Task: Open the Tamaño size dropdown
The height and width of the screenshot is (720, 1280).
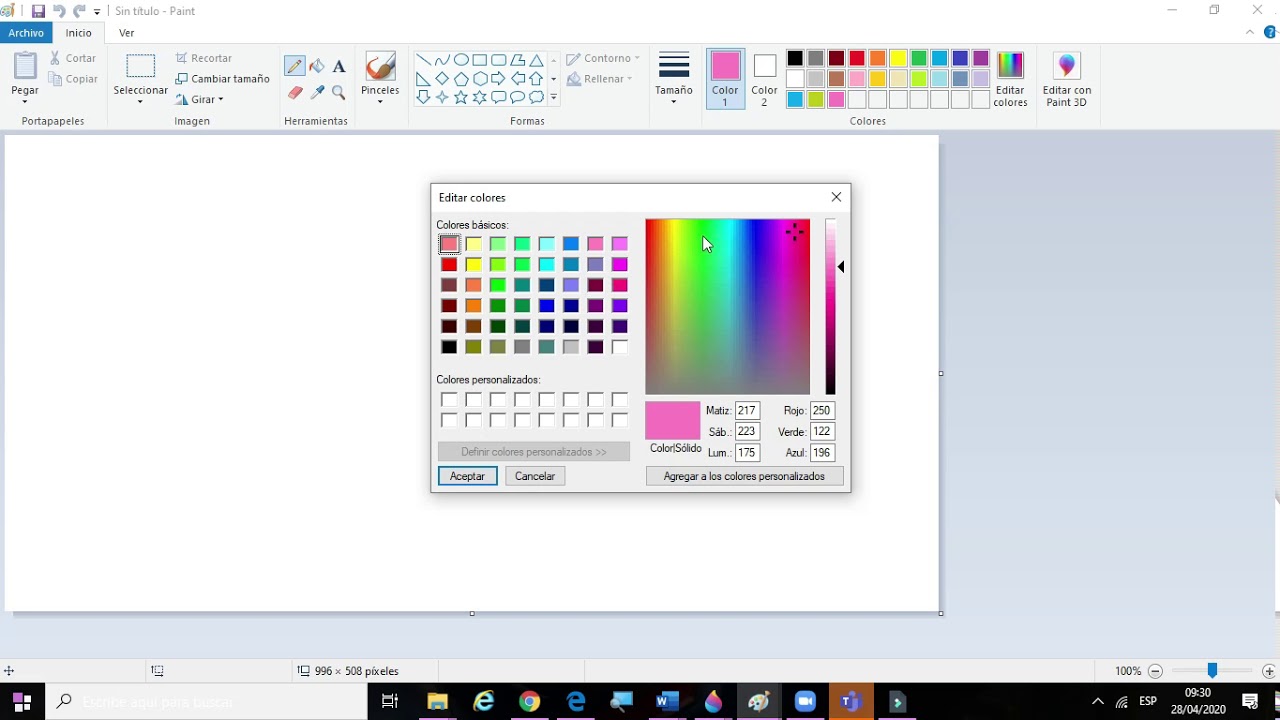Action: pos(674,78)
